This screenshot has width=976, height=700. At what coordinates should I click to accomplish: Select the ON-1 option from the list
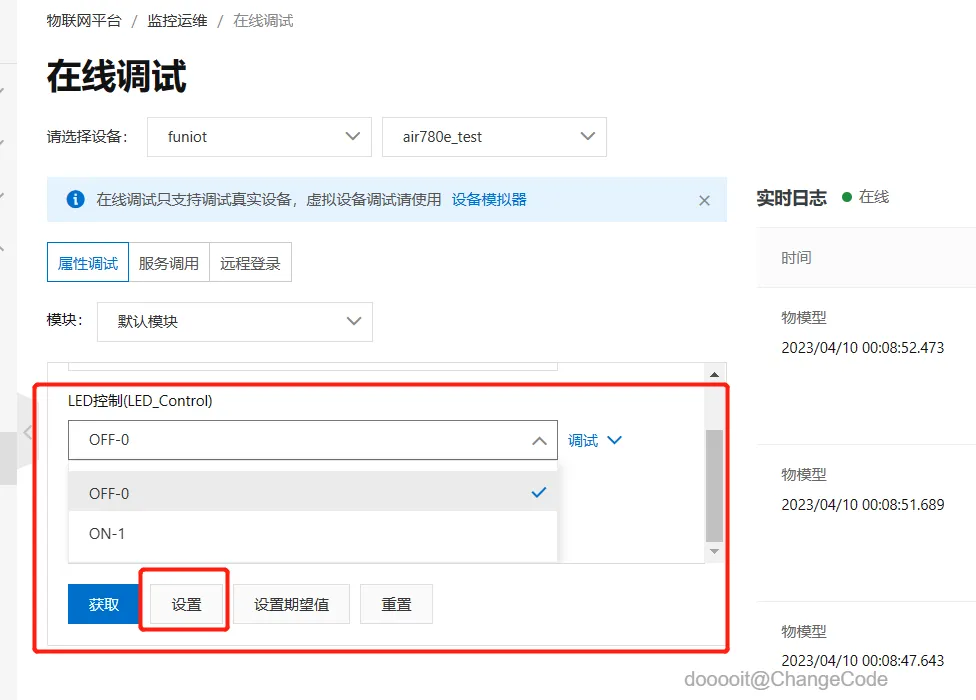[x=106, y=534]
